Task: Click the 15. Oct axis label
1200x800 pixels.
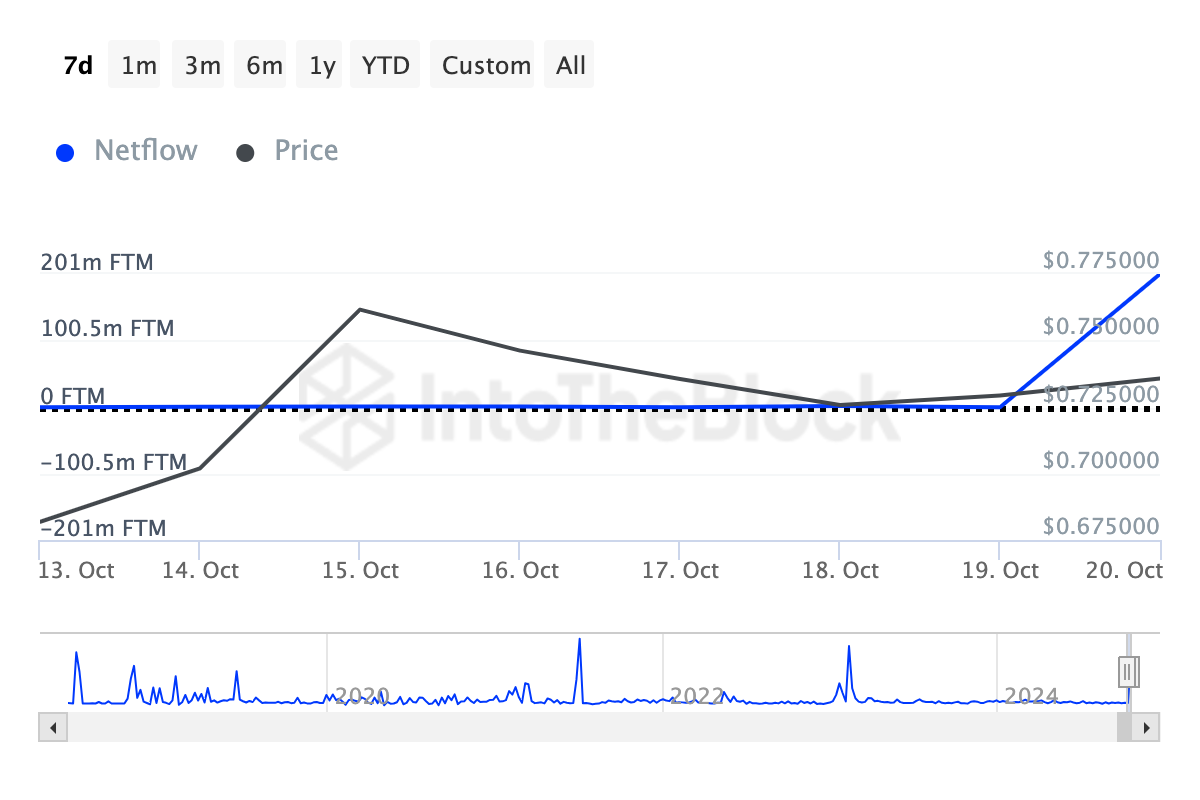Action: pos(360,571)
